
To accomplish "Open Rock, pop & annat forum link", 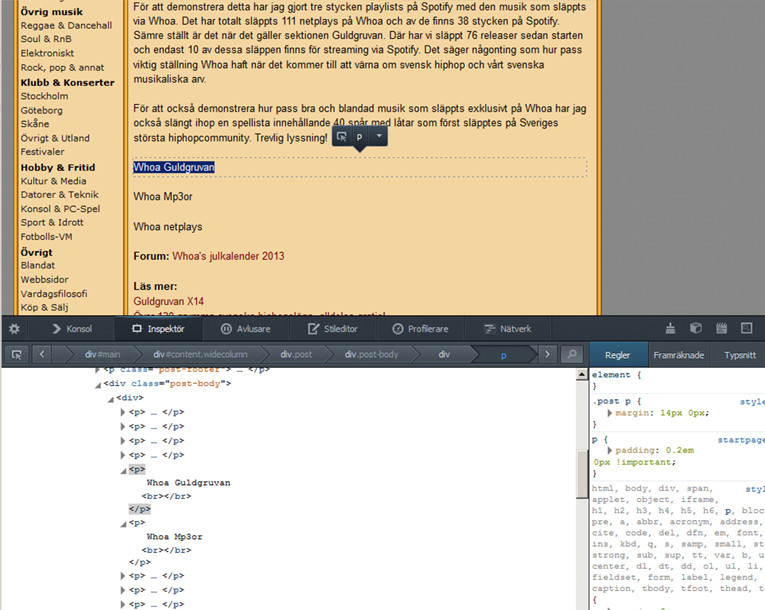I will [x=62, y=67].
